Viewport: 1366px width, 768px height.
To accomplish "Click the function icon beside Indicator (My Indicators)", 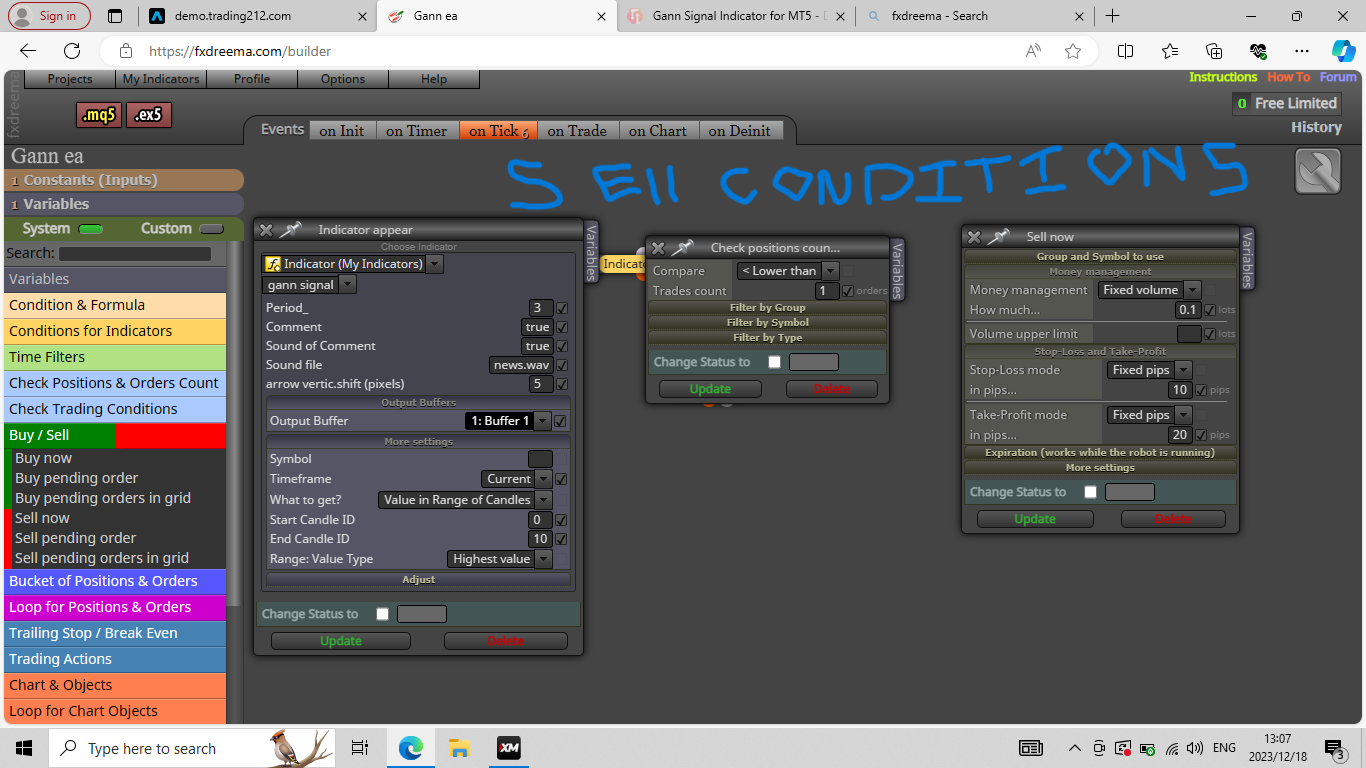I will coord(273,264).
